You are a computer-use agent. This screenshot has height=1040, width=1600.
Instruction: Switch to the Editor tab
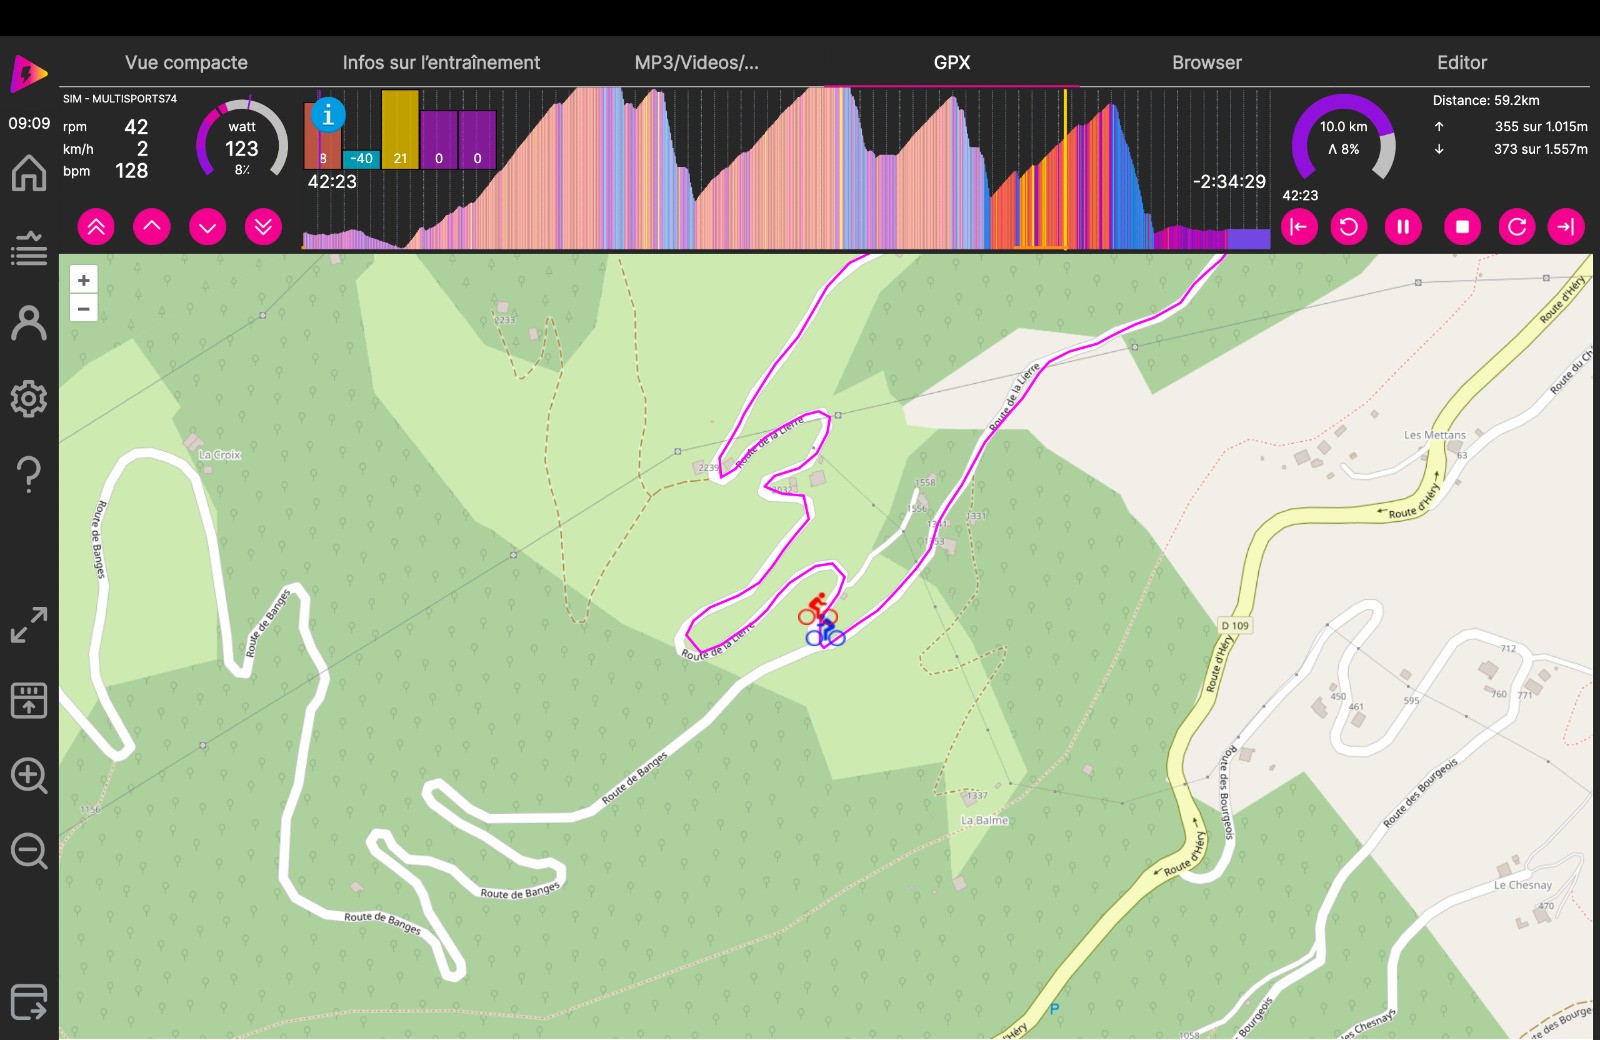1461,62
